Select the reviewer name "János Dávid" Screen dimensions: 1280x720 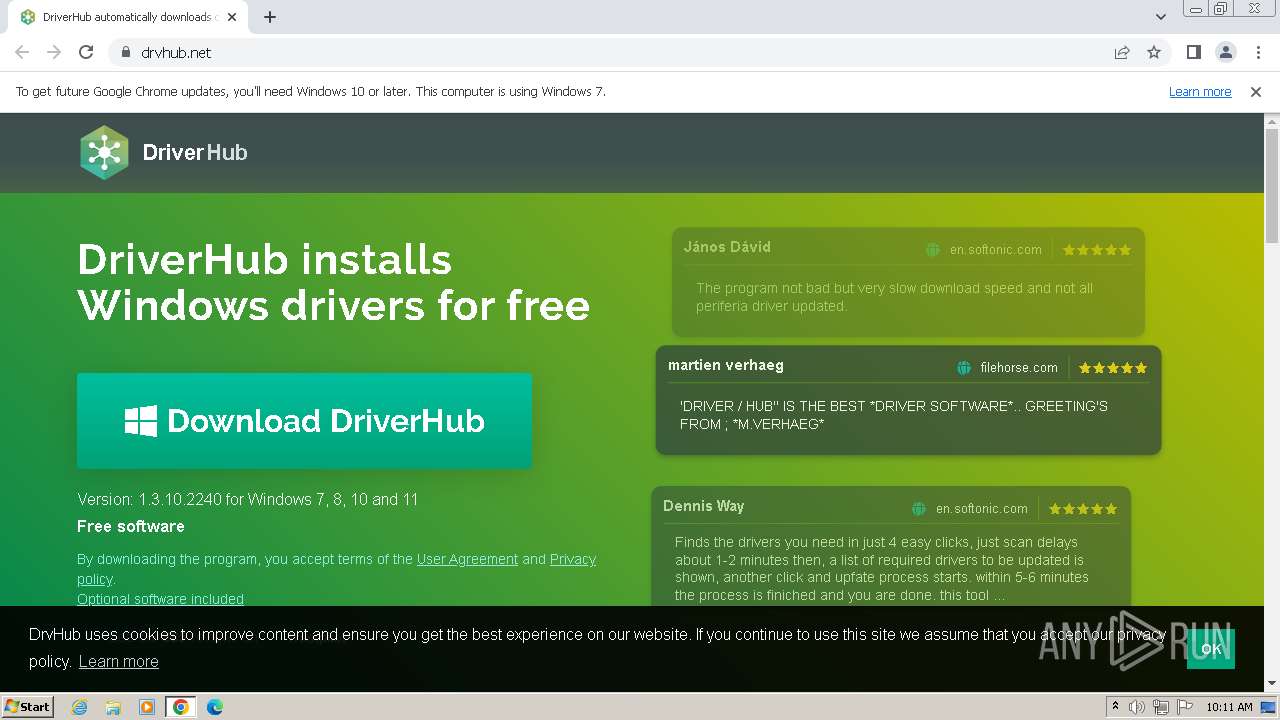(x=727, y=247)
